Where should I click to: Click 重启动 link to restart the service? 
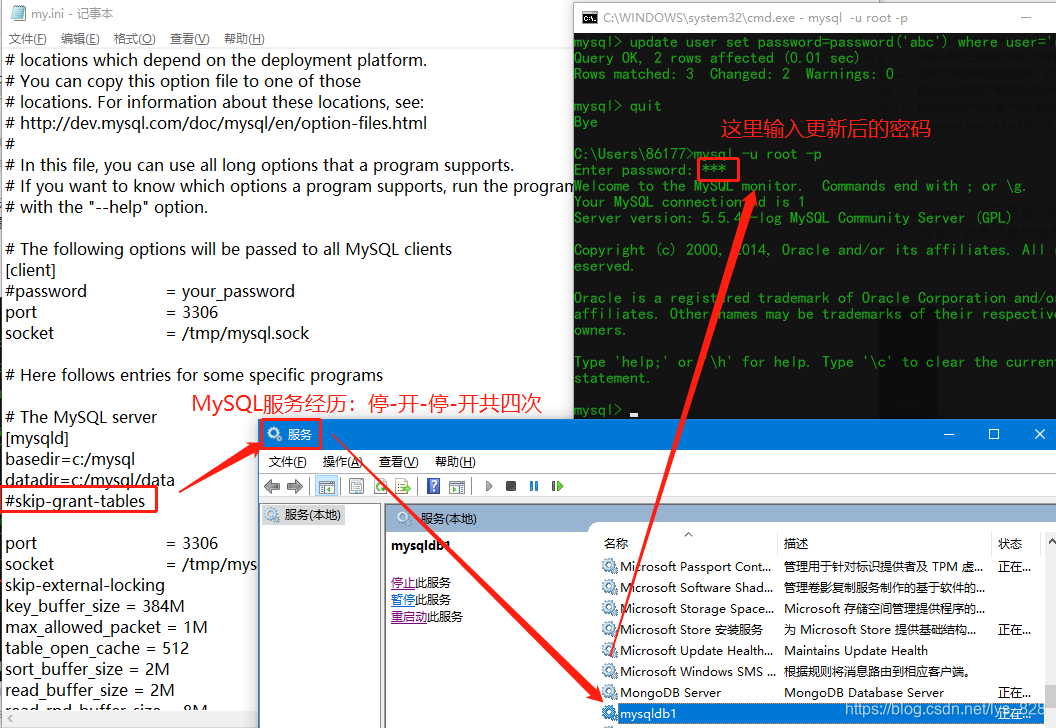[409, 616]
